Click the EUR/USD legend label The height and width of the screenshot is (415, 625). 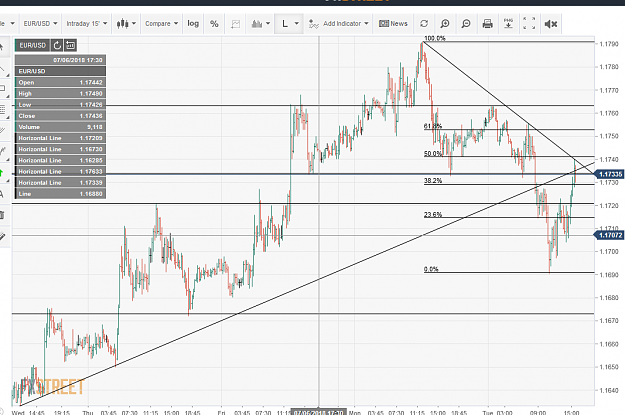pos(33,45)
